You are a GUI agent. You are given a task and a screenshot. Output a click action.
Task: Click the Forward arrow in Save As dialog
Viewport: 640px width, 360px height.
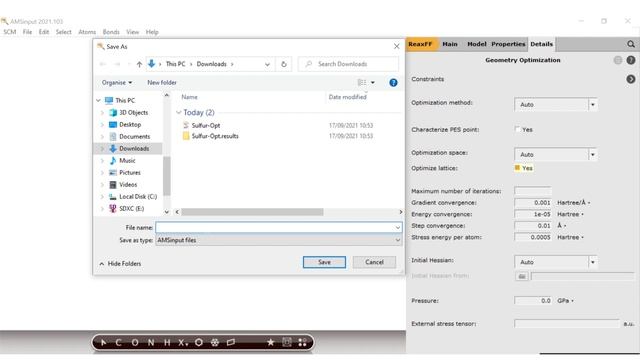pyautogui.click(x=117, y=64)
